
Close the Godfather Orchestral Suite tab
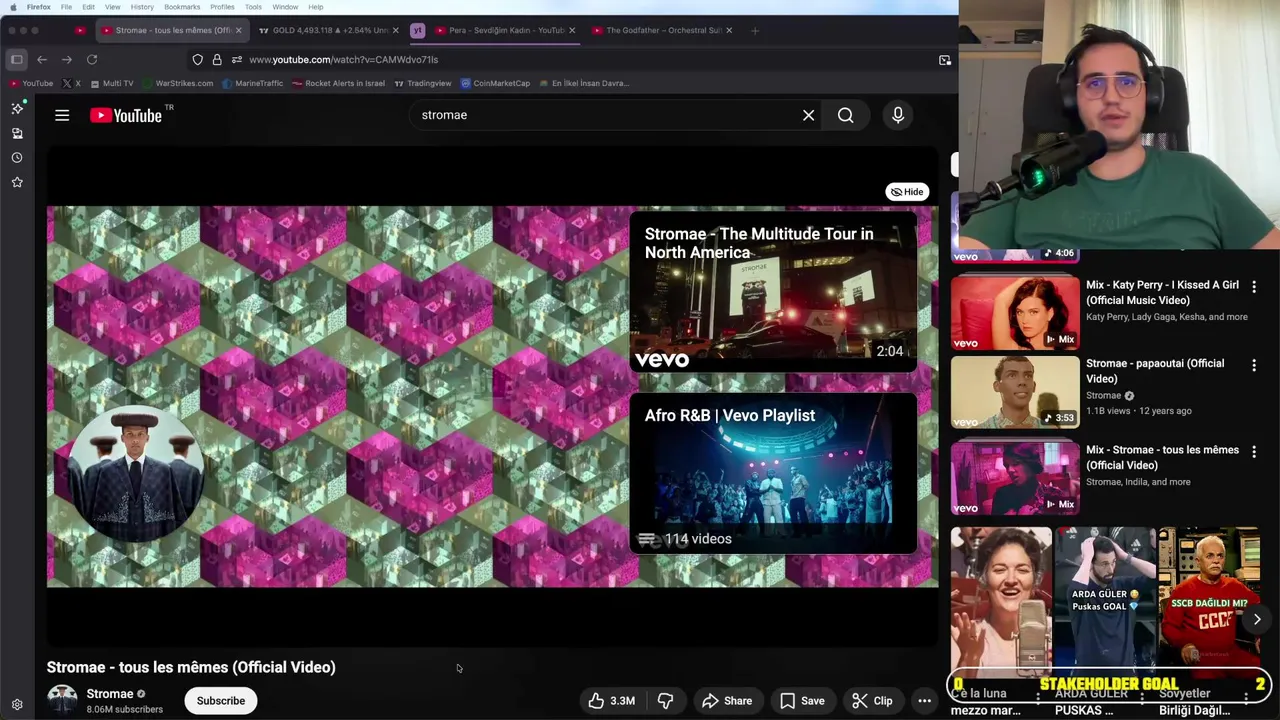click(729, 30)
